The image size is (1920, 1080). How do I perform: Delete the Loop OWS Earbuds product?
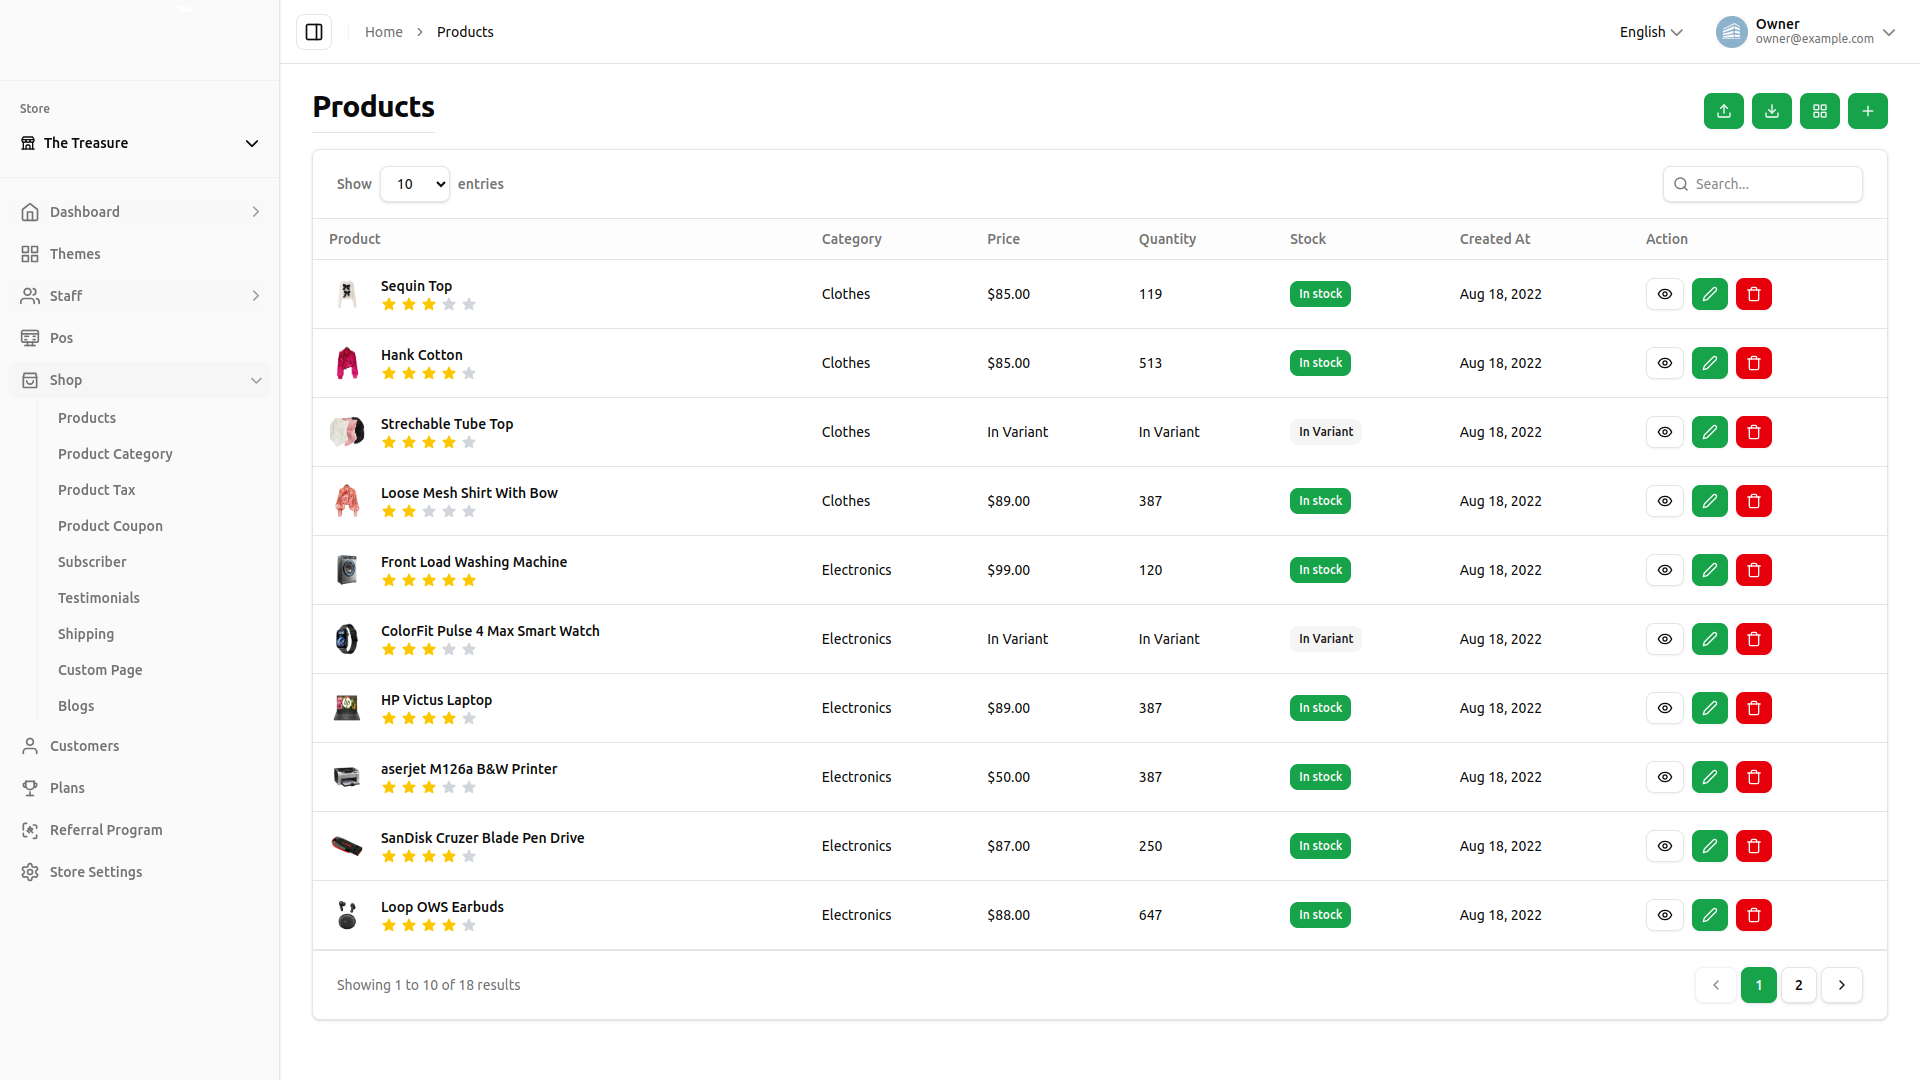[x=1753, y=915]
